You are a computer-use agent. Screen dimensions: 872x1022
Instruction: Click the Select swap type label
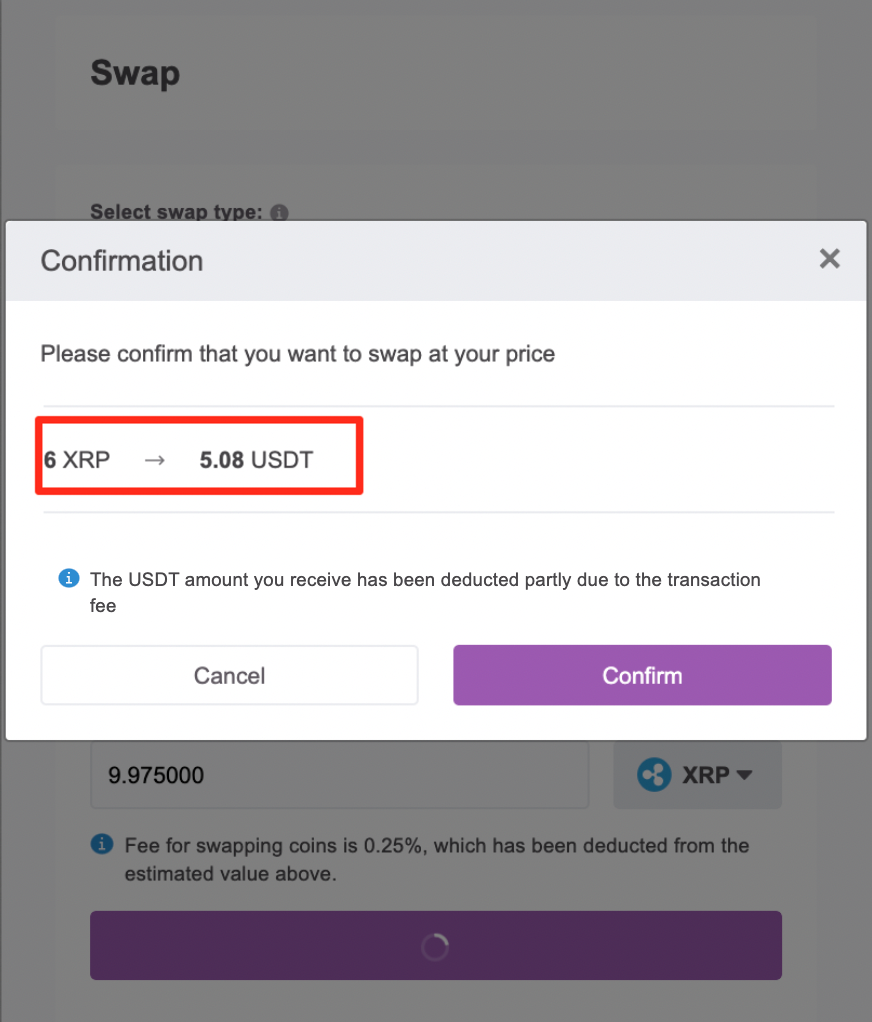(x=176, y=212)
